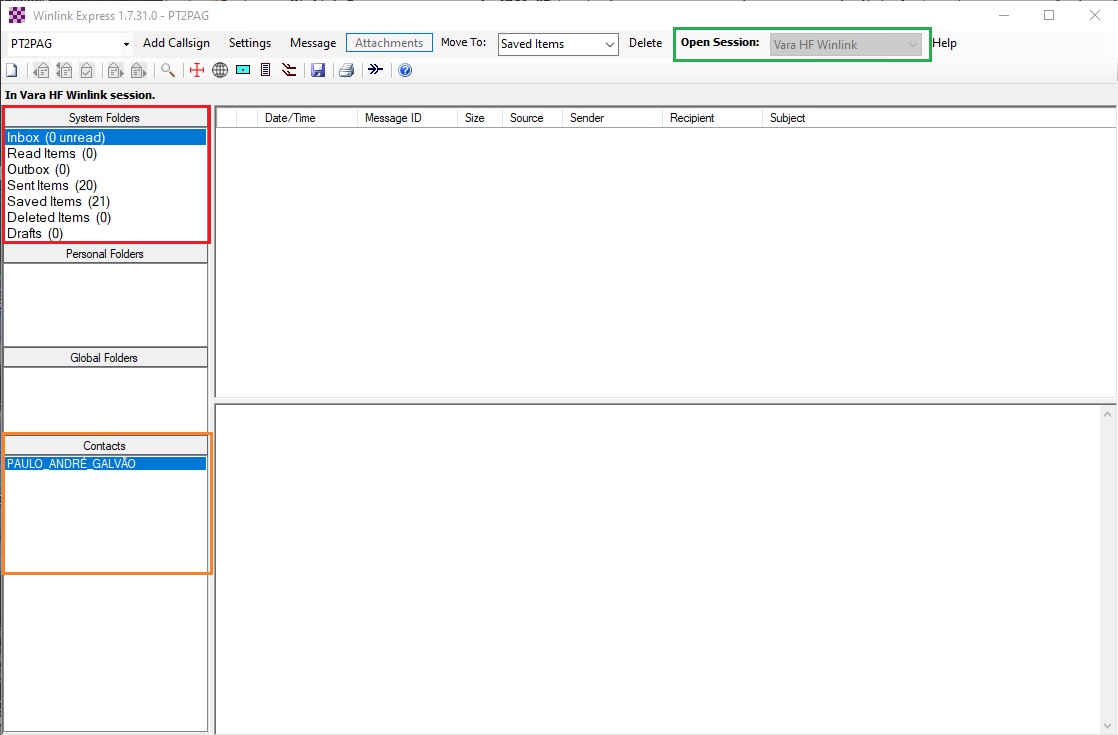Click the Attachments button

[389, 43]
